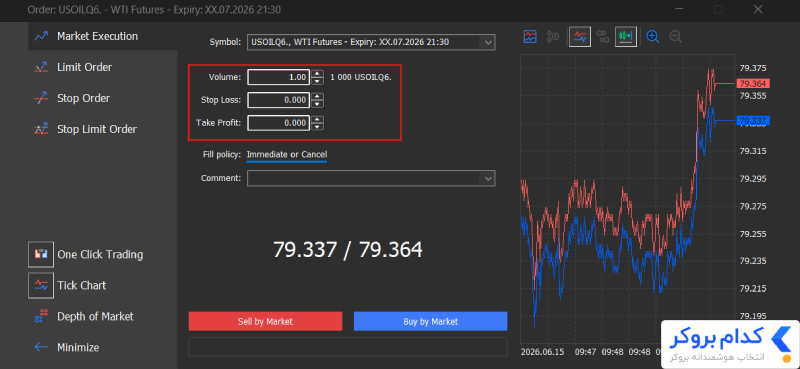Change fill policy Immediate or Cancel

pyautogui.click(x=287, y=155)
